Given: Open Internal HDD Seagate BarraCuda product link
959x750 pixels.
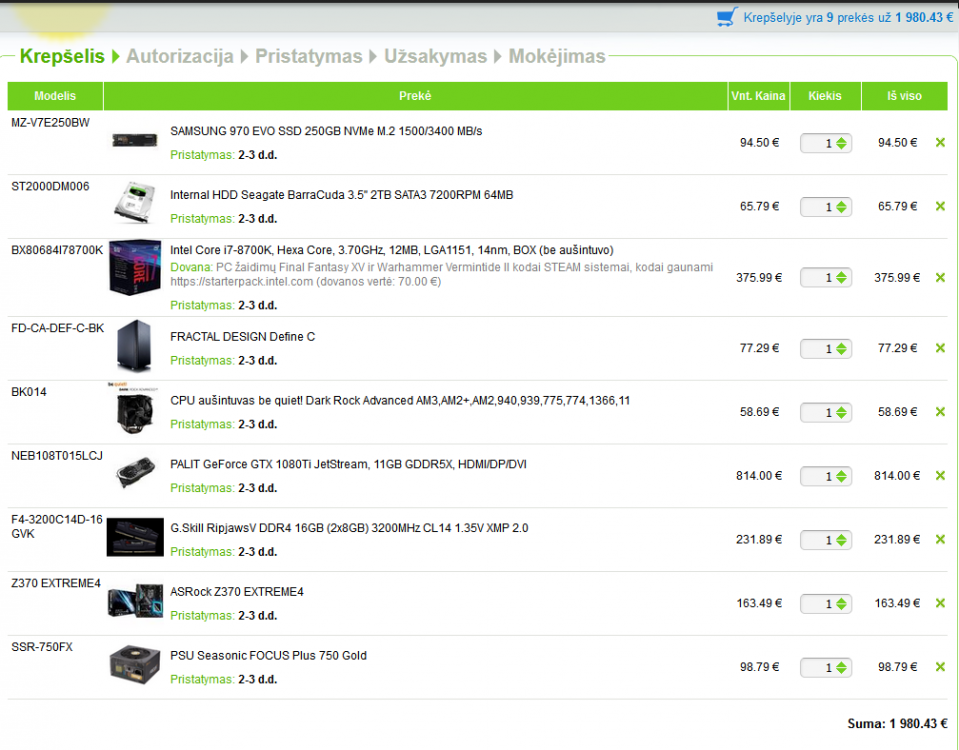Looking at the screenshot, I should tap(342, 195).
